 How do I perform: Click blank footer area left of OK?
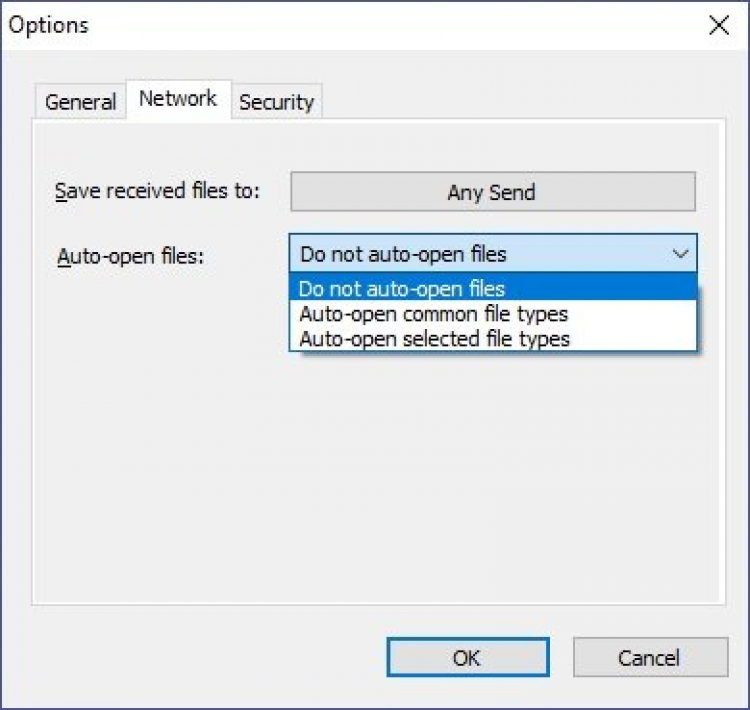200,657
